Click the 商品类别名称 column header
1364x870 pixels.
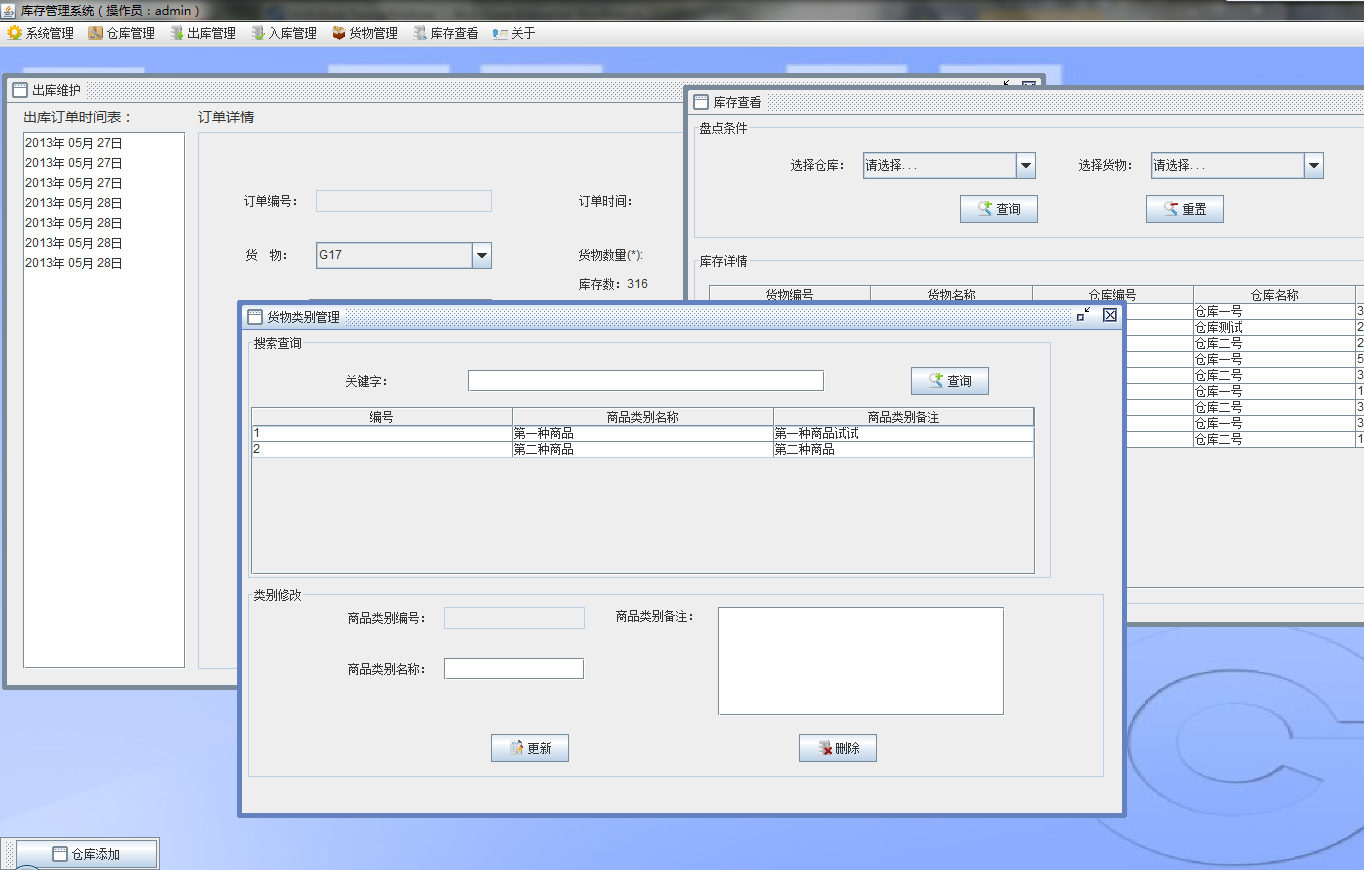642,417
